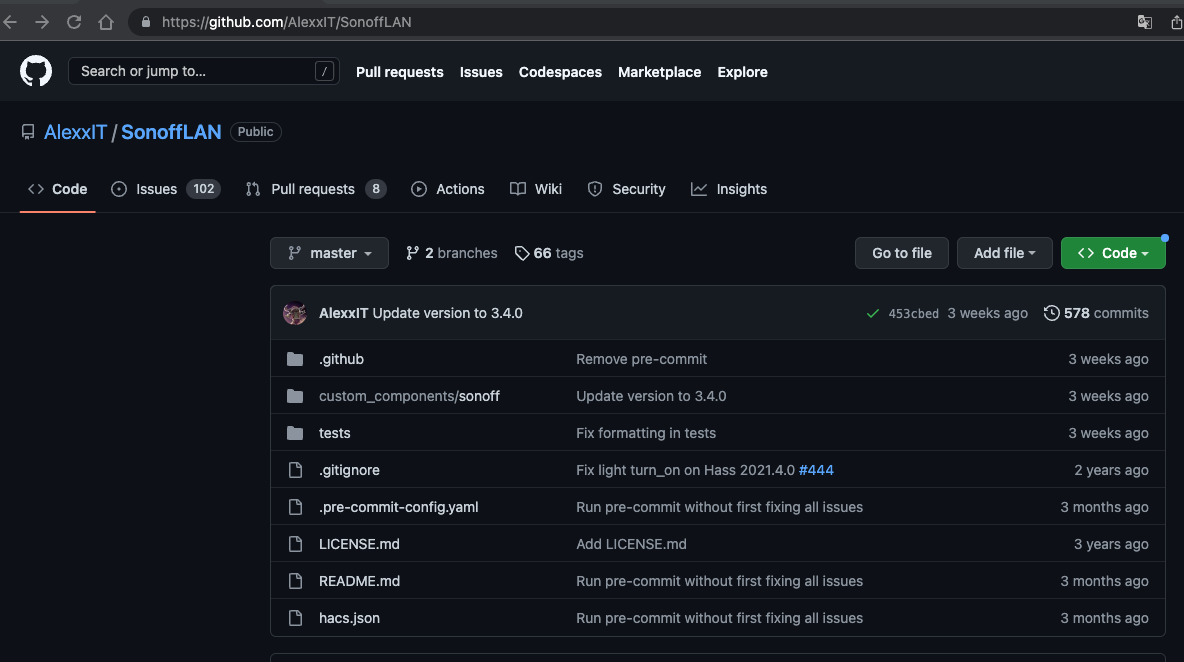Go back with browser back arrow
This screenshot has height=662, width=1184.
coord(10,23)
